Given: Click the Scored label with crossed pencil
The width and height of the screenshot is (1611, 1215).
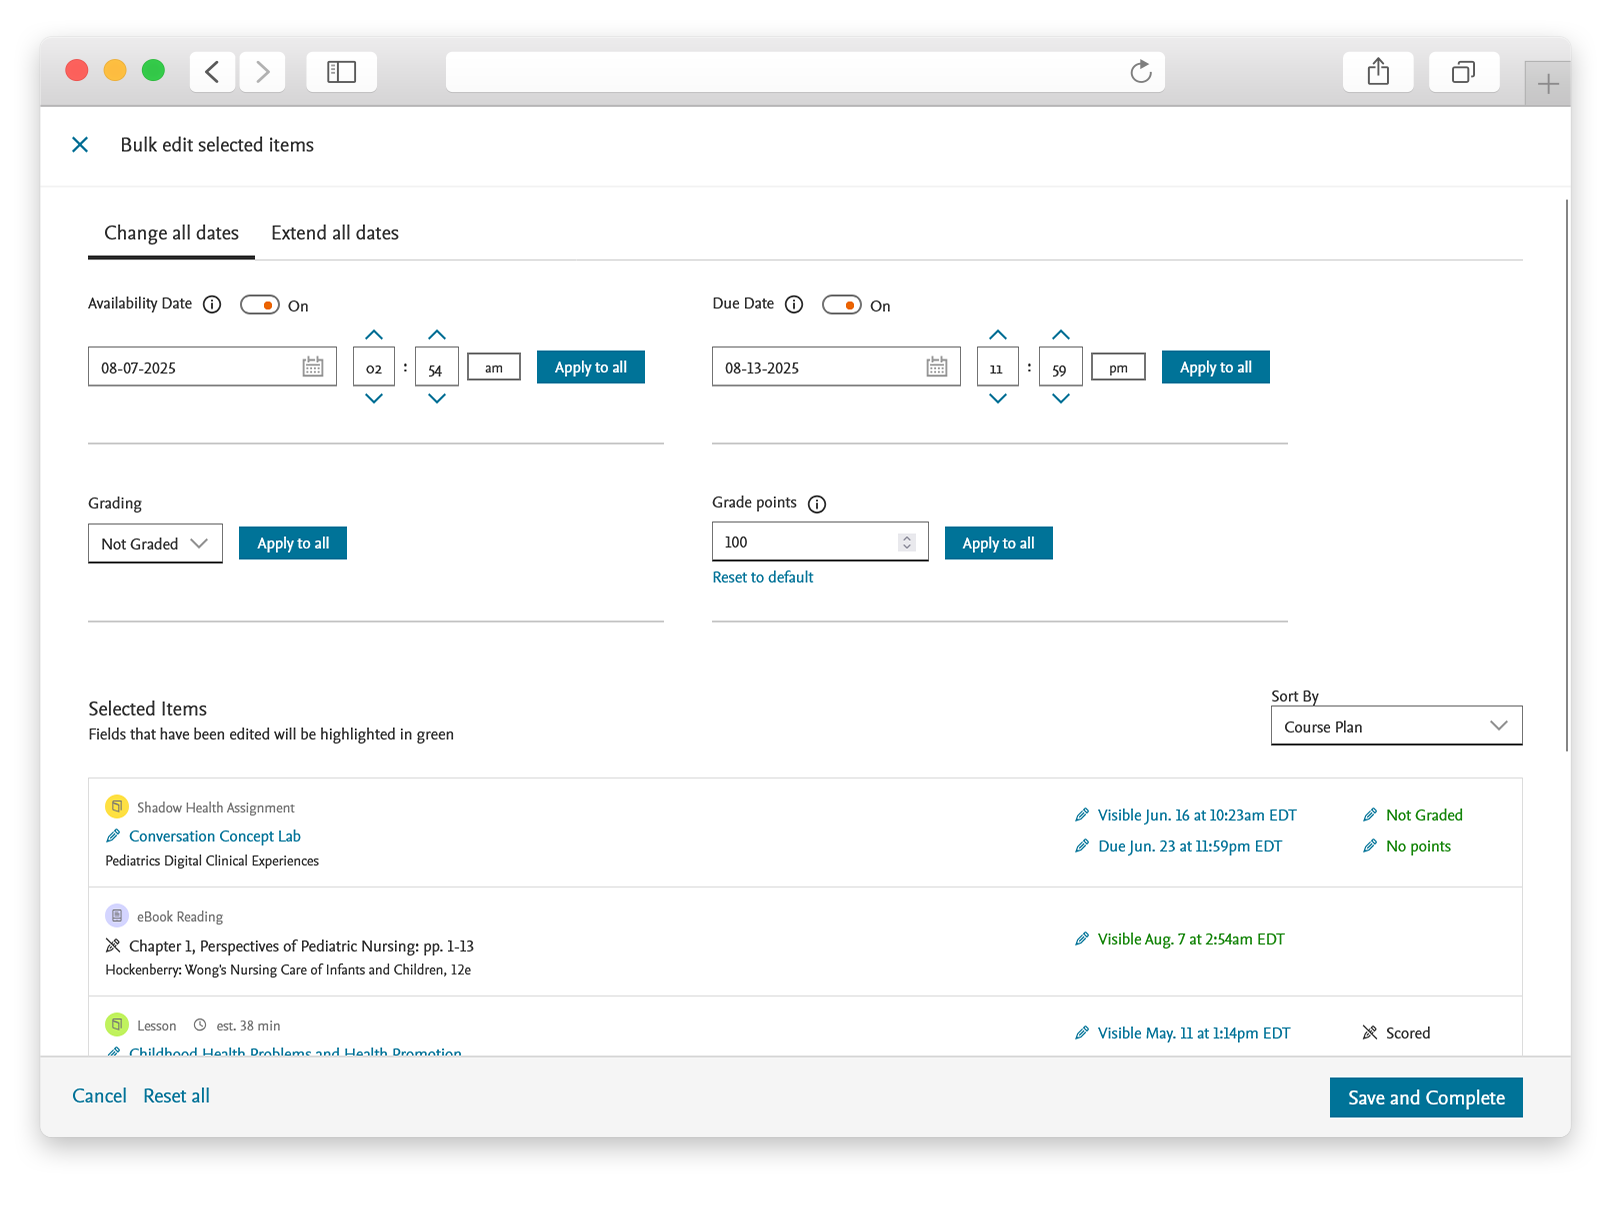Looking at the screenshot, I should click(x=1396, y=1033).
